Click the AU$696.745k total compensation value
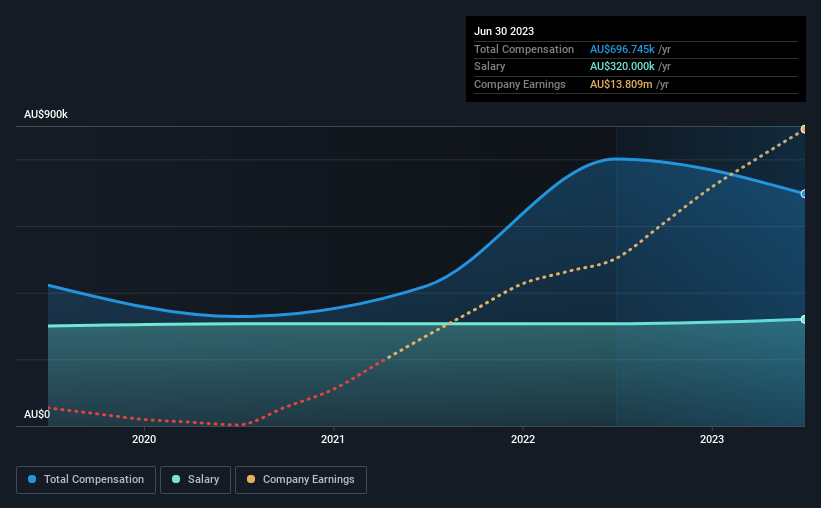Screen dimensions: 821x508 622,49
